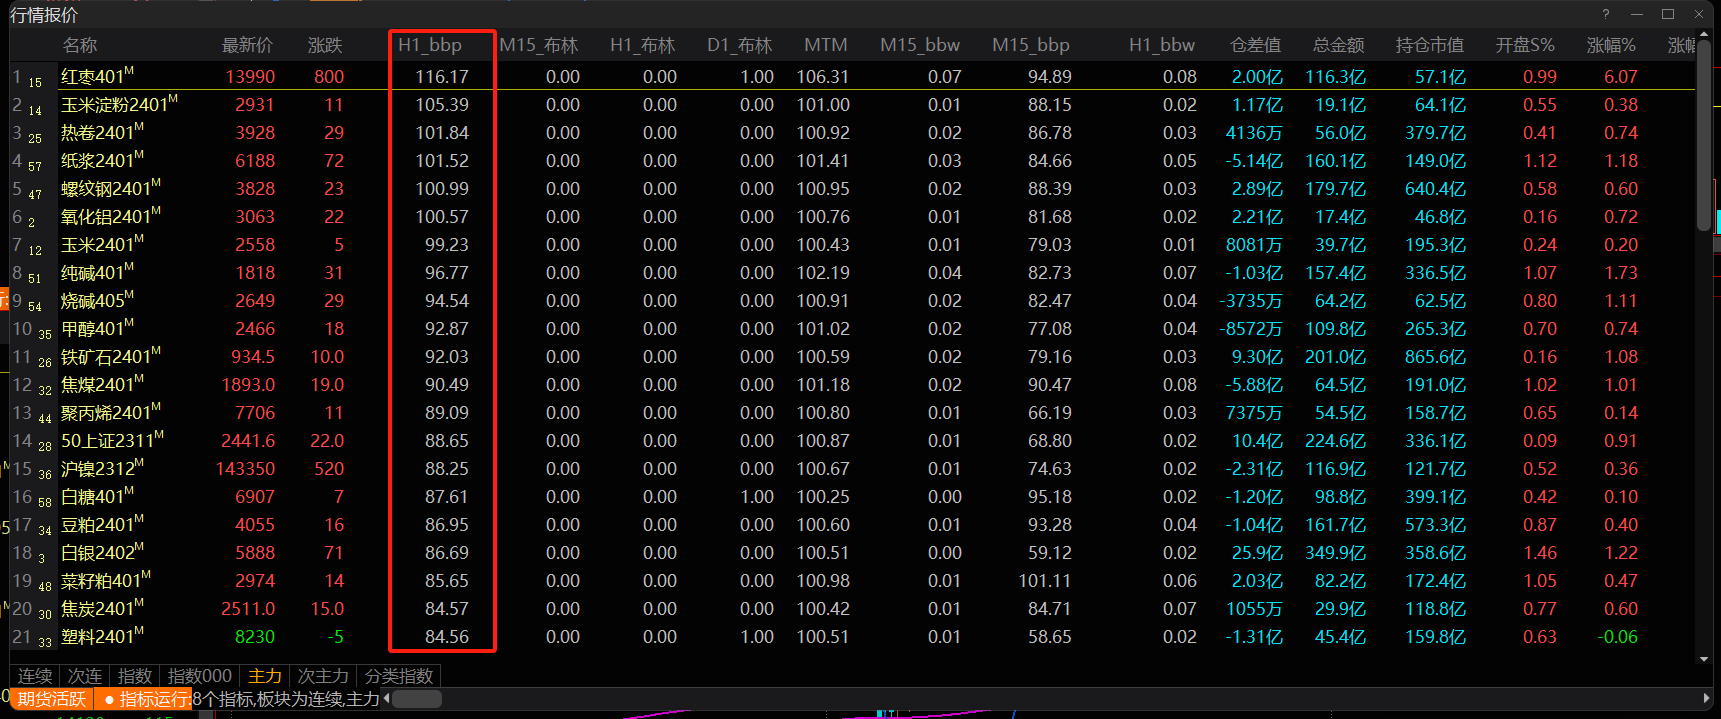This screenshot has width=1721, height=719.
Task: Maximize the 行情报价 window
Action: [1668, 14]
